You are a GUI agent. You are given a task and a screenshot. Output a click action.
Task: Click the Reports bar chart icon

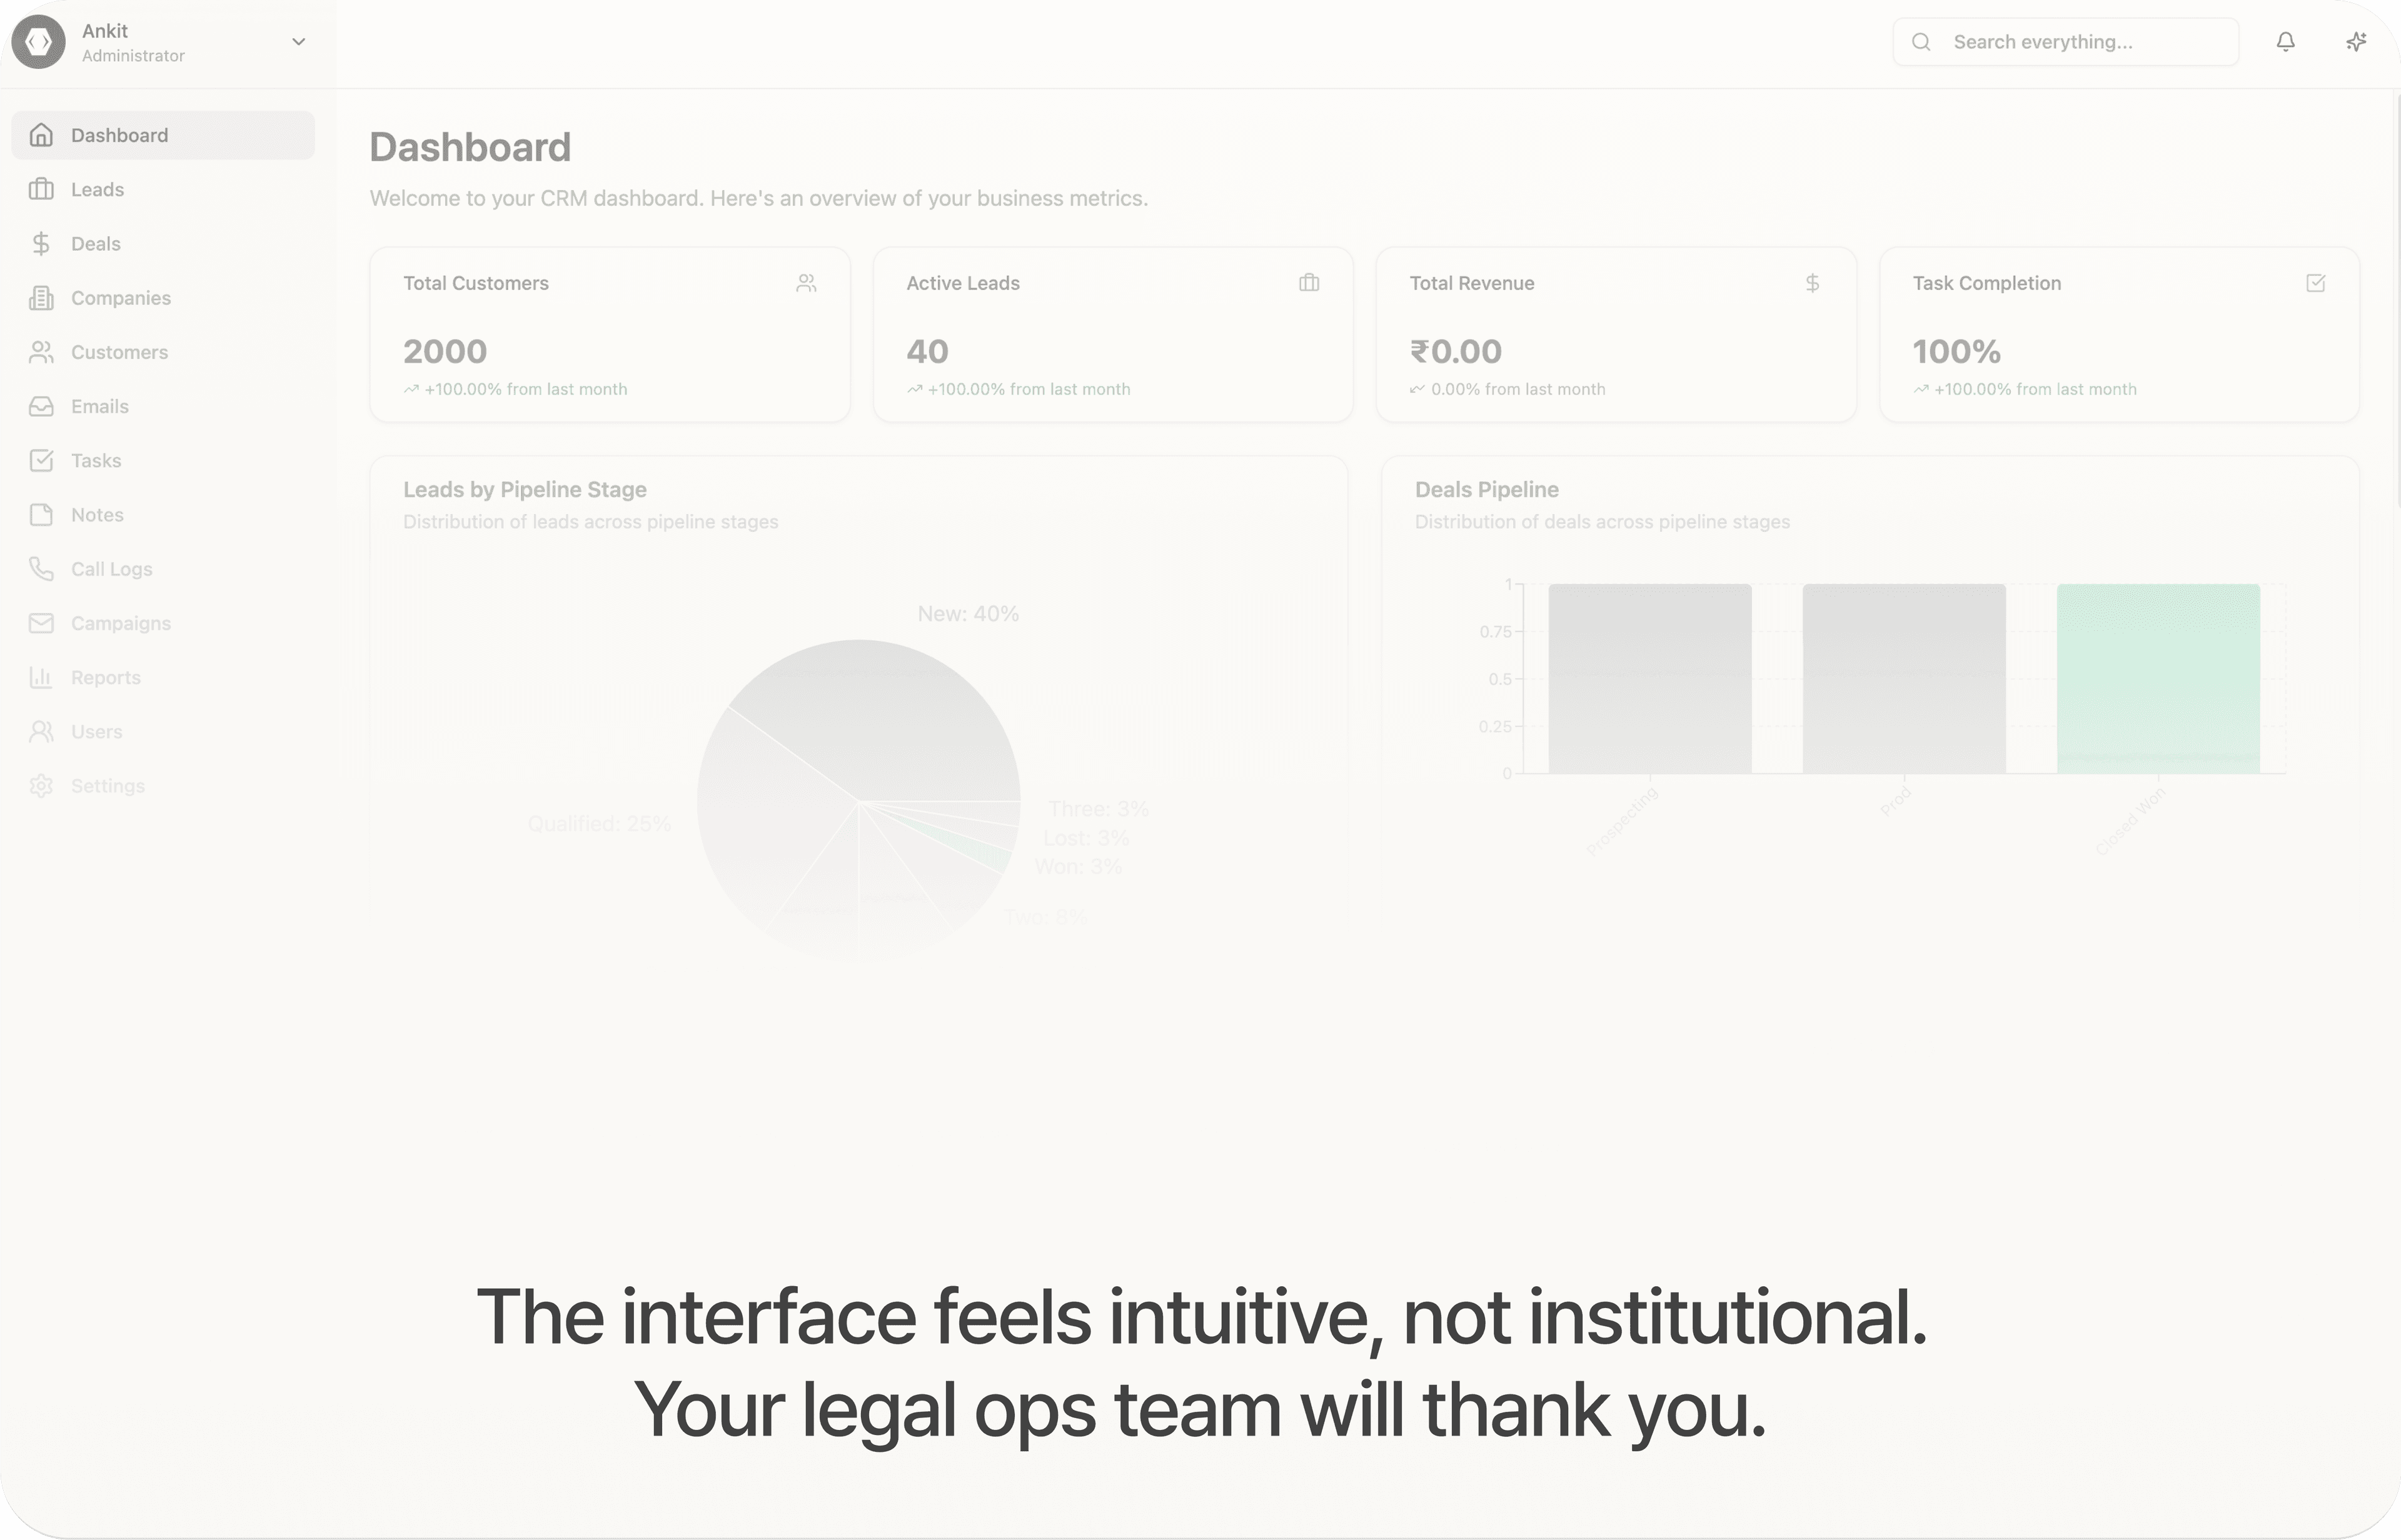(x=41, y=677)
